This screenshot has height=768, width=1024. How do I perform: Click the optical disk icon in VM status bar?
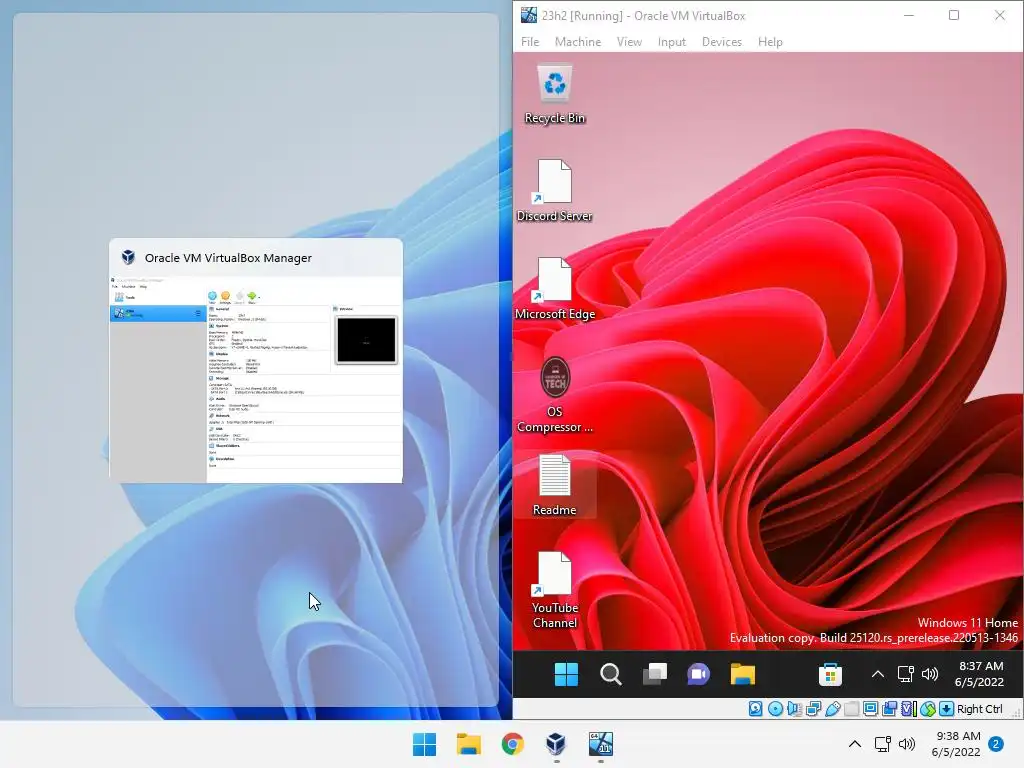point(775,709)
